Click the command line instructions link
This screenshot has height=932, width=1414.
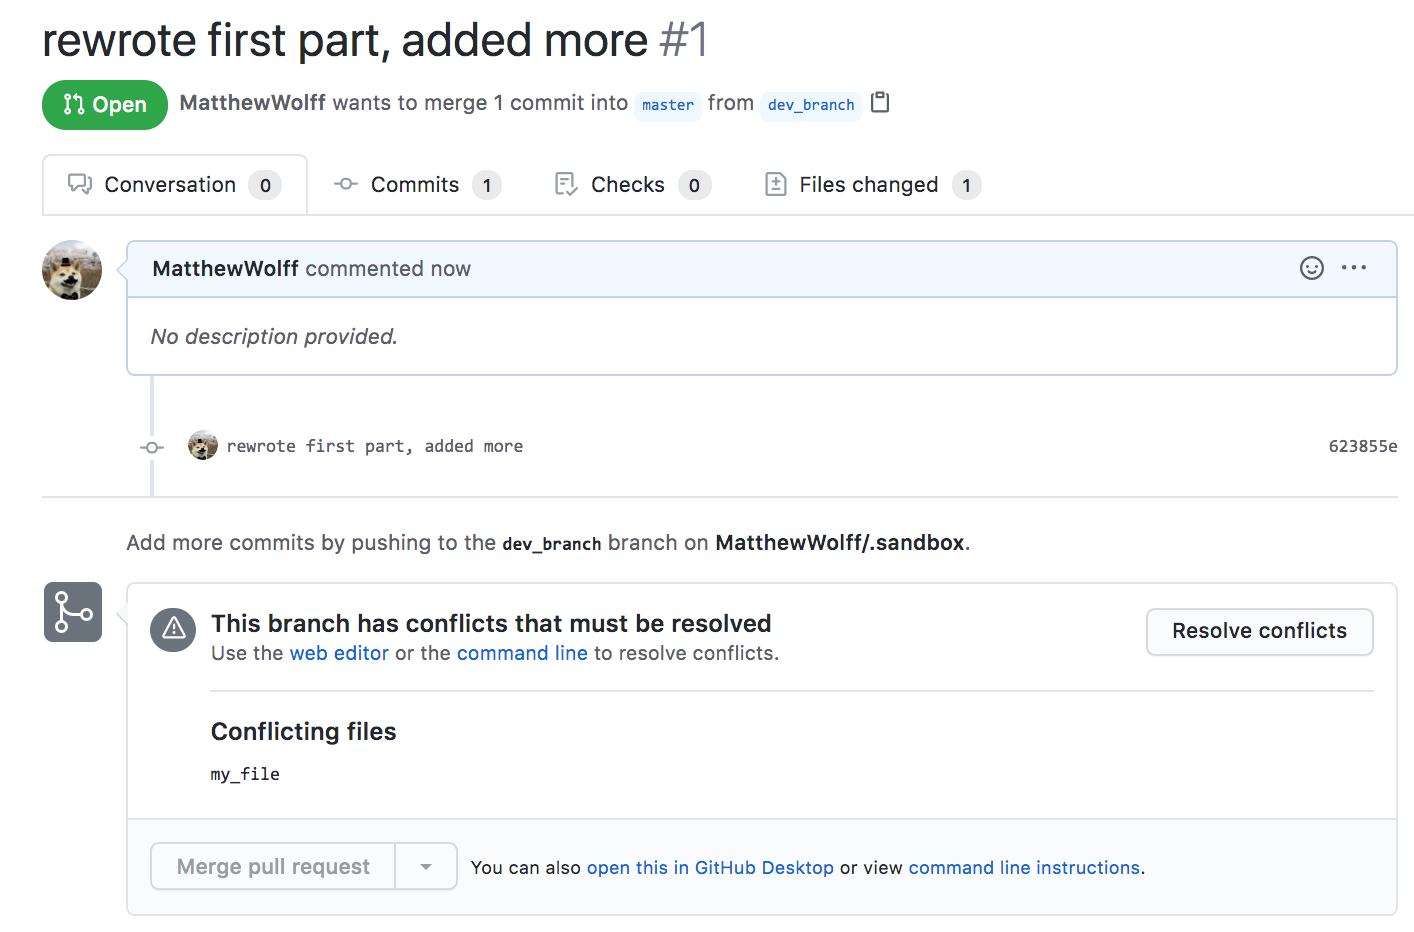pos(1024,867)
